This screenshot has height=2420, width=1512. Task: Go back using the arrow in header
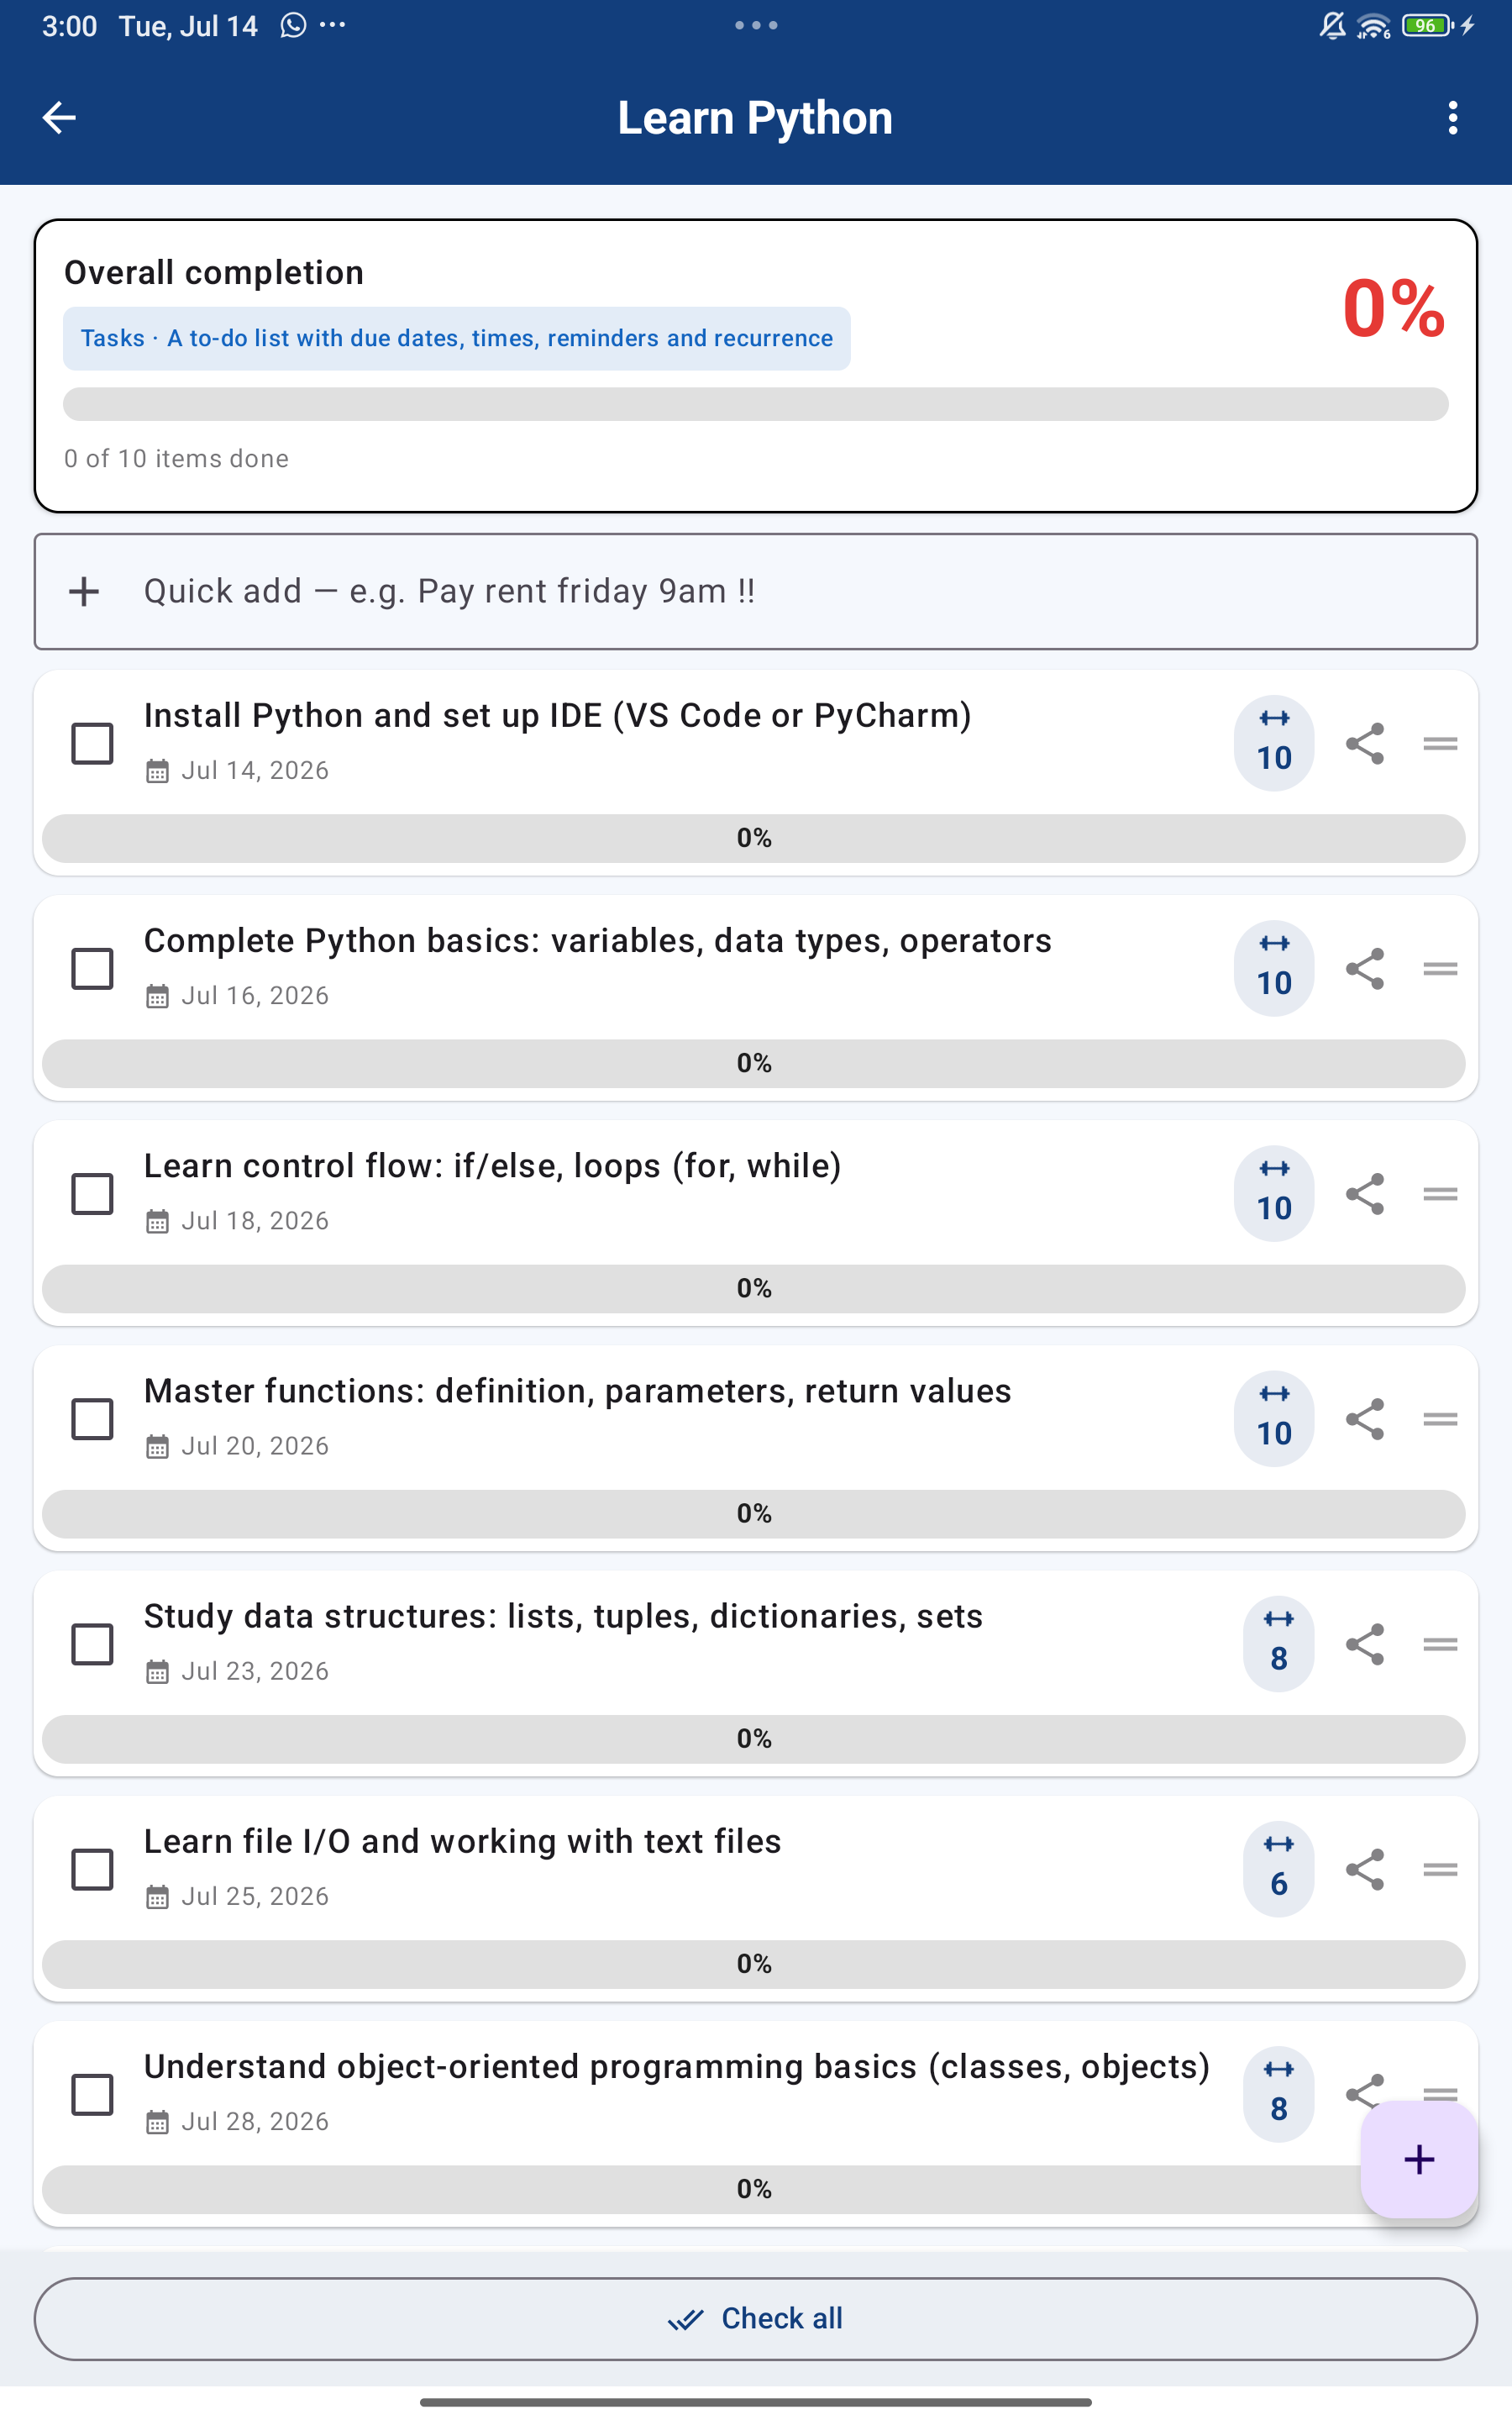point(59,118)
